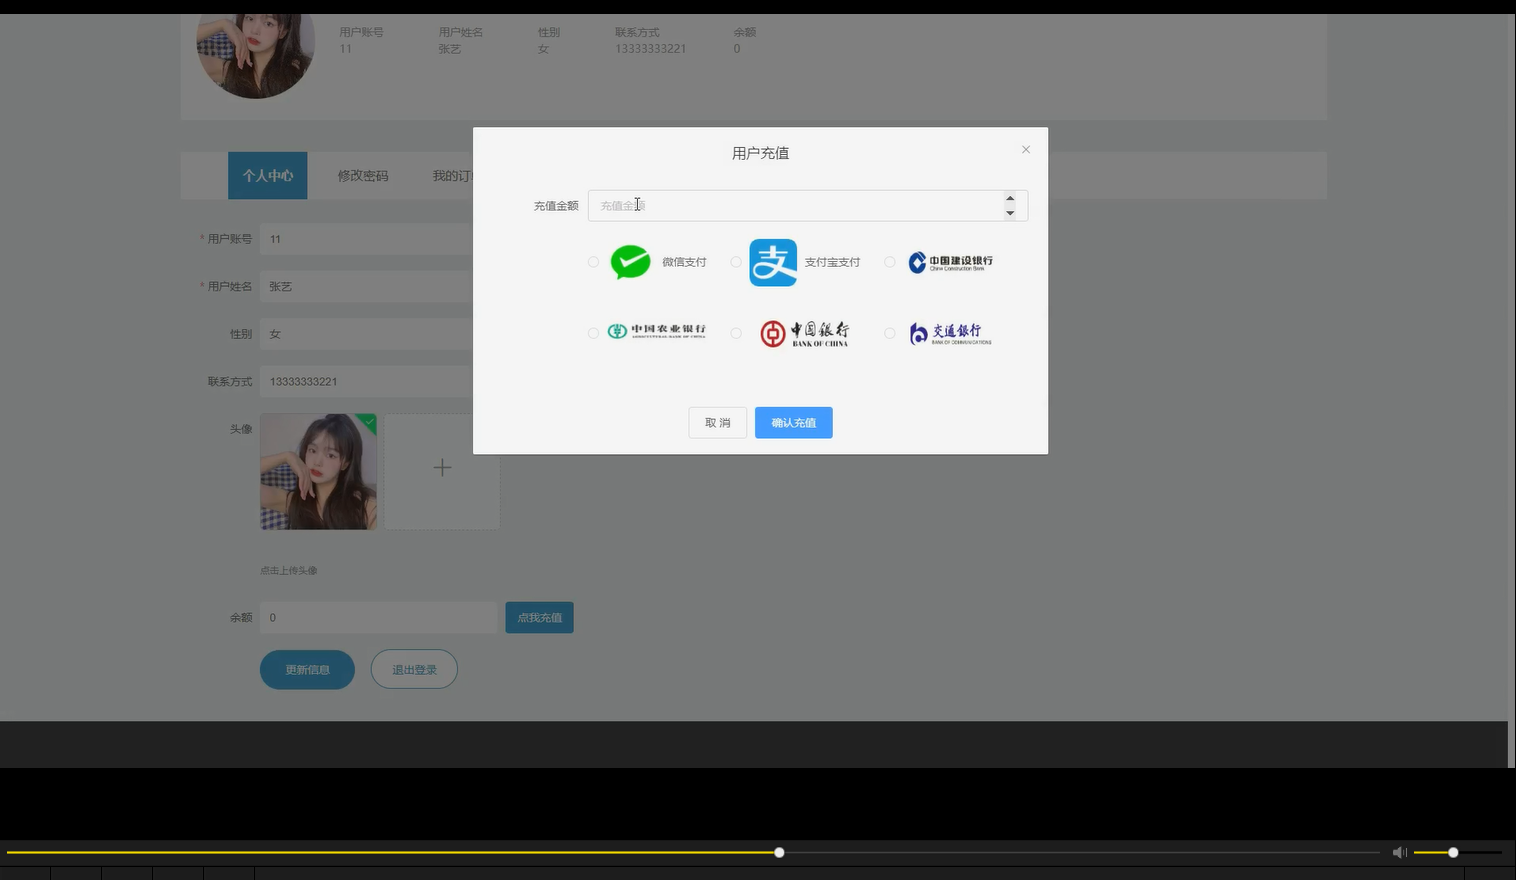Switch to the 我的订单 tab
The height and width of the screenshot is (880, 1516).
point(452,176)
